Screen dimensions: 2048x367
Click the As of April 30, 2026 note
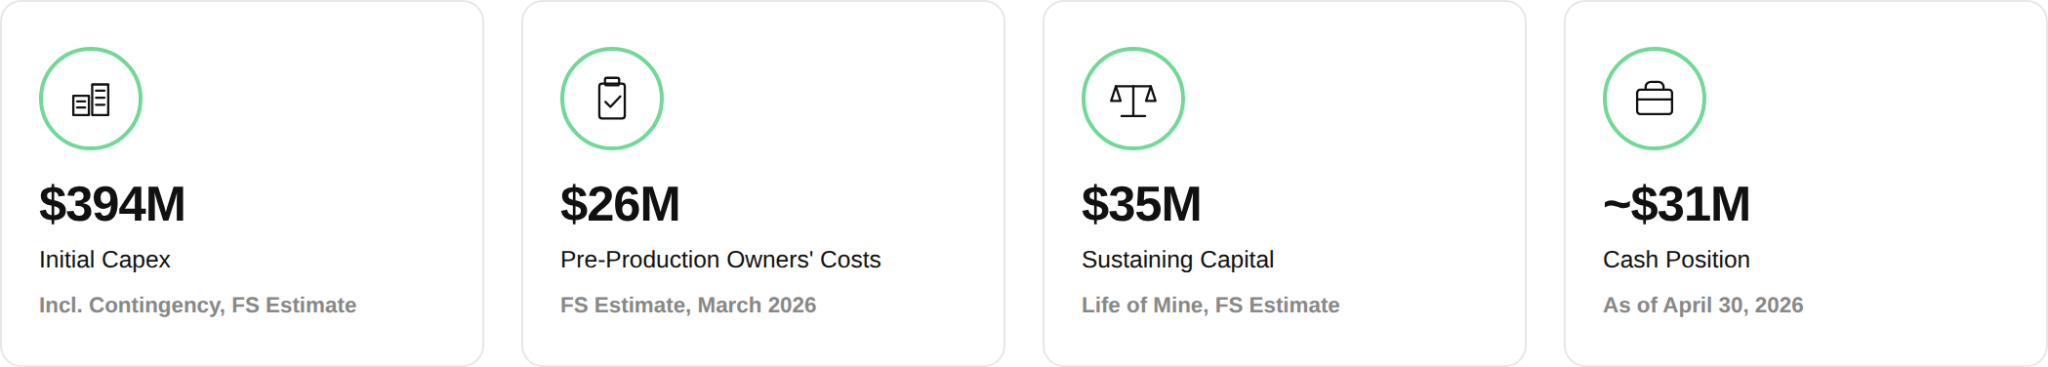coord(1703,305)
